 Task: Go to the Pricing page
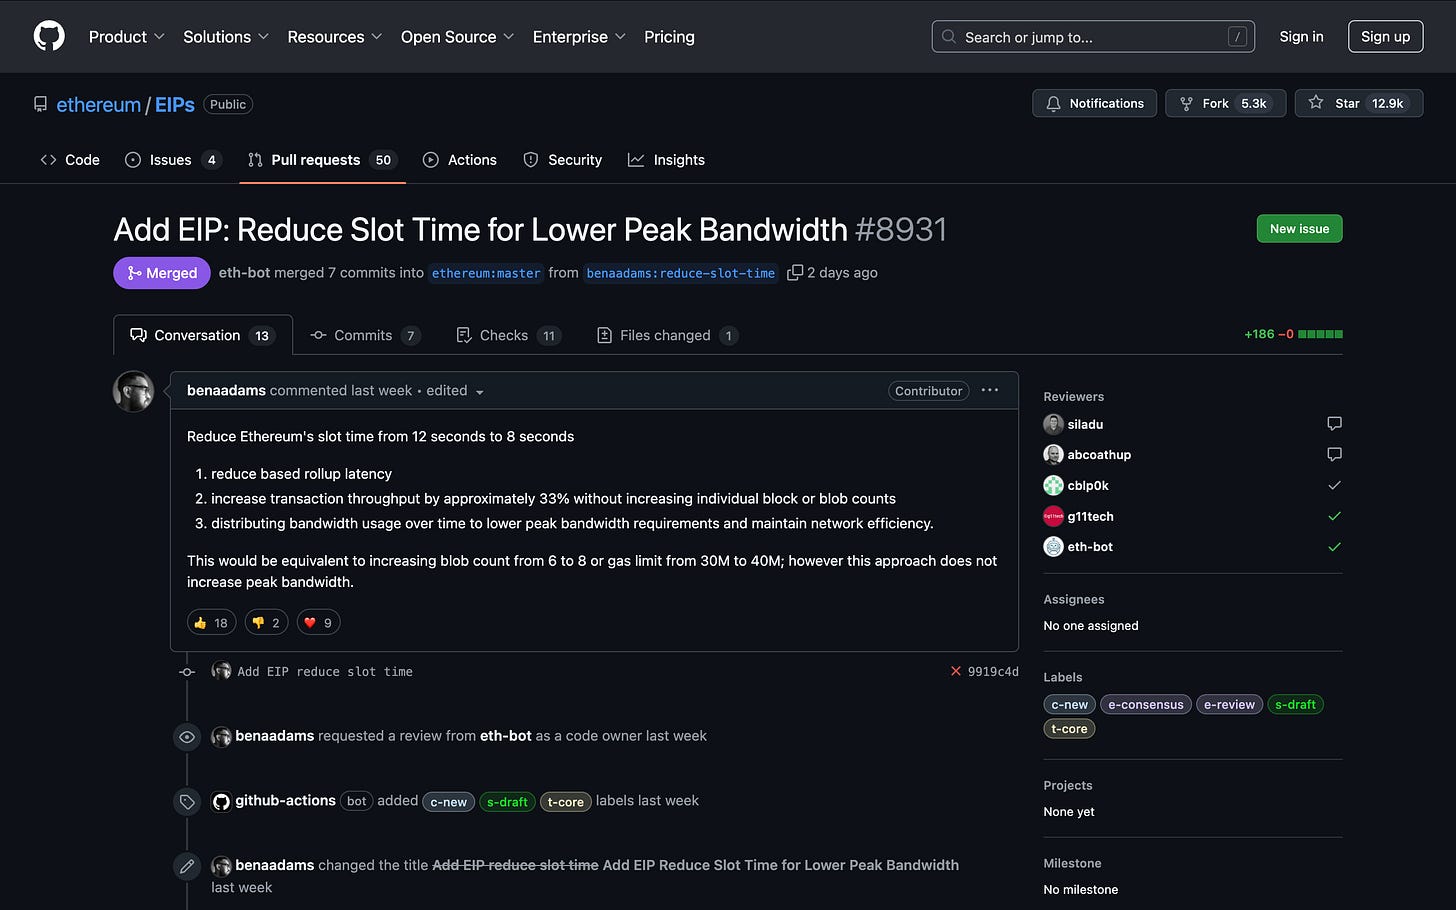(x=669, y=37)
